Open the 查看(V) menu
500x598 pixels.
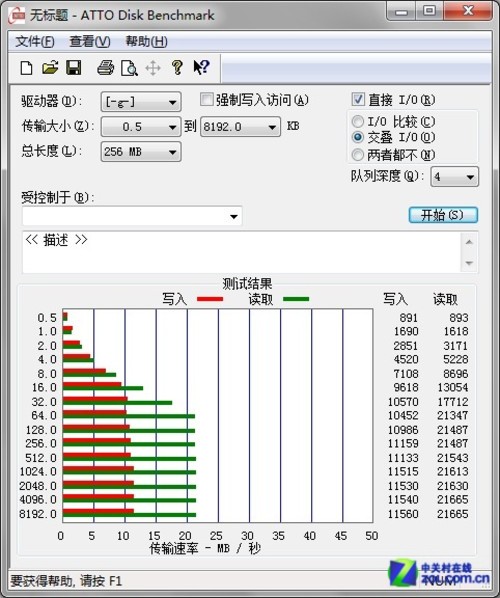point(90,41)
